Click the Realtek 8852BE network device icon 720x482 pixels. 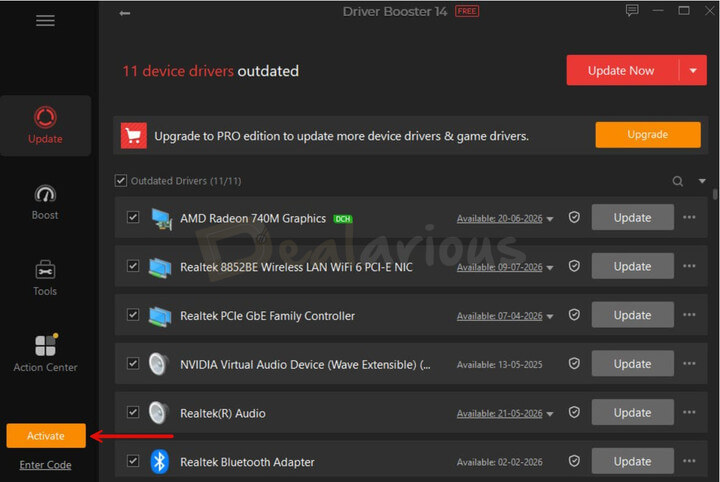160,268
